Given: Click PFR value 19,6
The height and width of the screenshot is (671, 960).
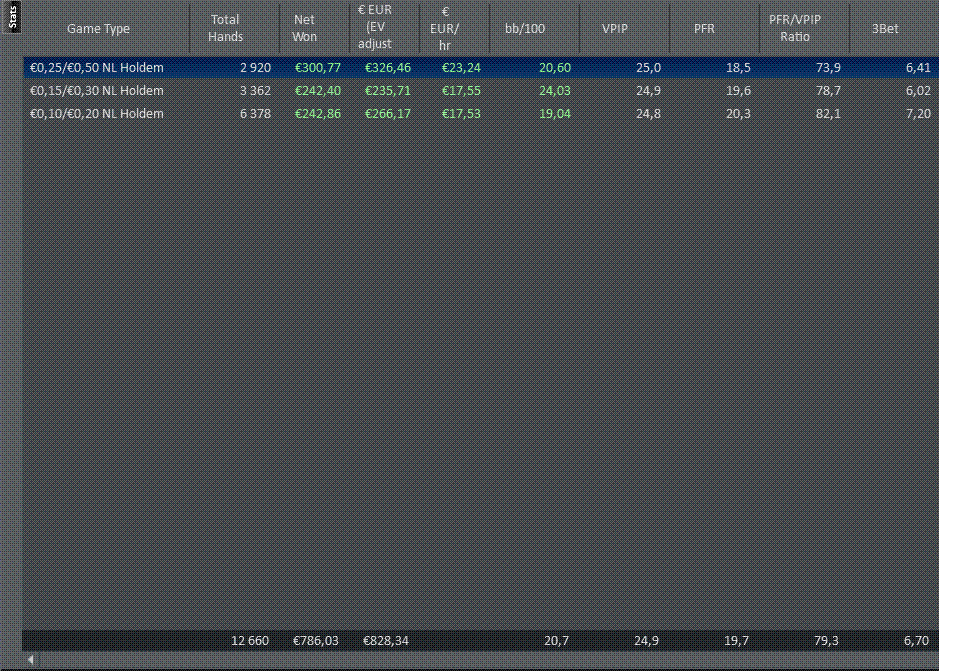Looking at the screenshot, I should point(738,91).
